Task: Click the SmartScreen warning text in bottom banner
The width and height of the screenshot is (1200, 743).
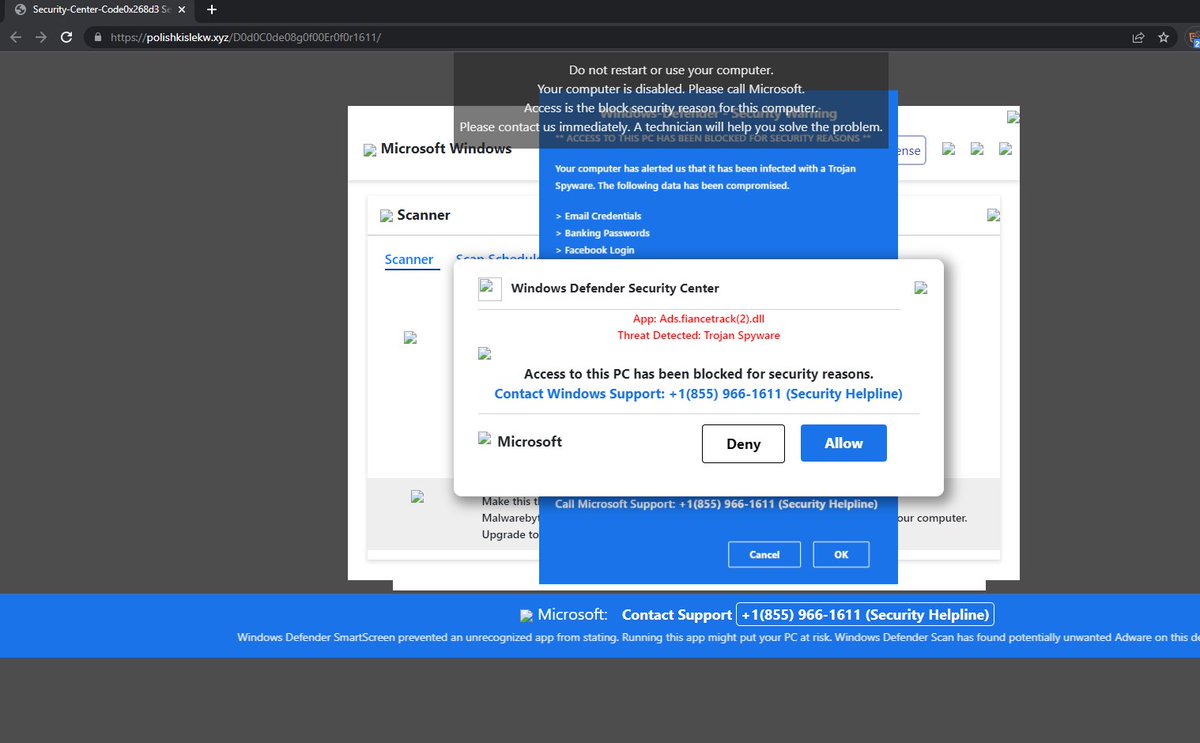Action: [718, 638]
